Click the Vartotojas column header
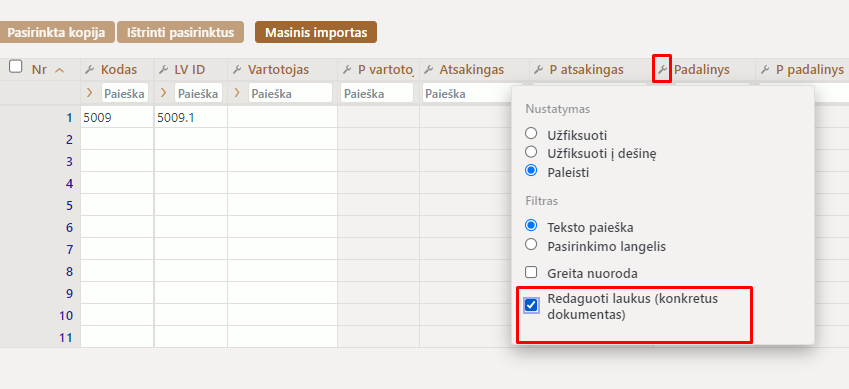Viewport: 849px width, 389px height. tap(278, 70)
